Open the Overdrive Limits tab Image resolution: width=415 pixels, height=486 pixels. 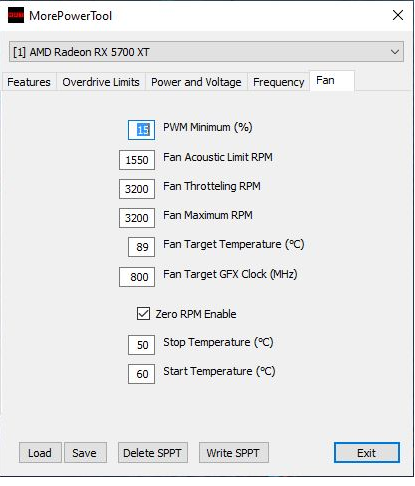click(101, 82)
